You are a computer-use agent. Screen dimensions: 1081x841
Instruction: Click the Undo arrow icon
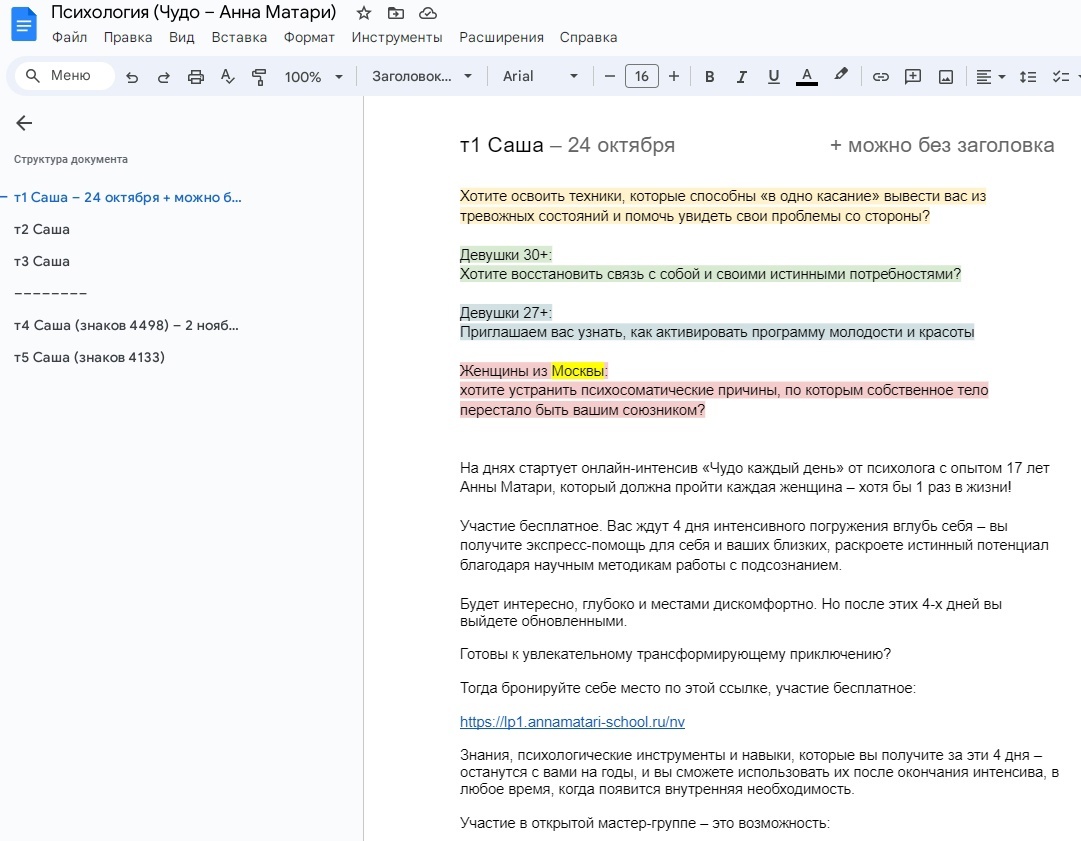coord(132,77)
